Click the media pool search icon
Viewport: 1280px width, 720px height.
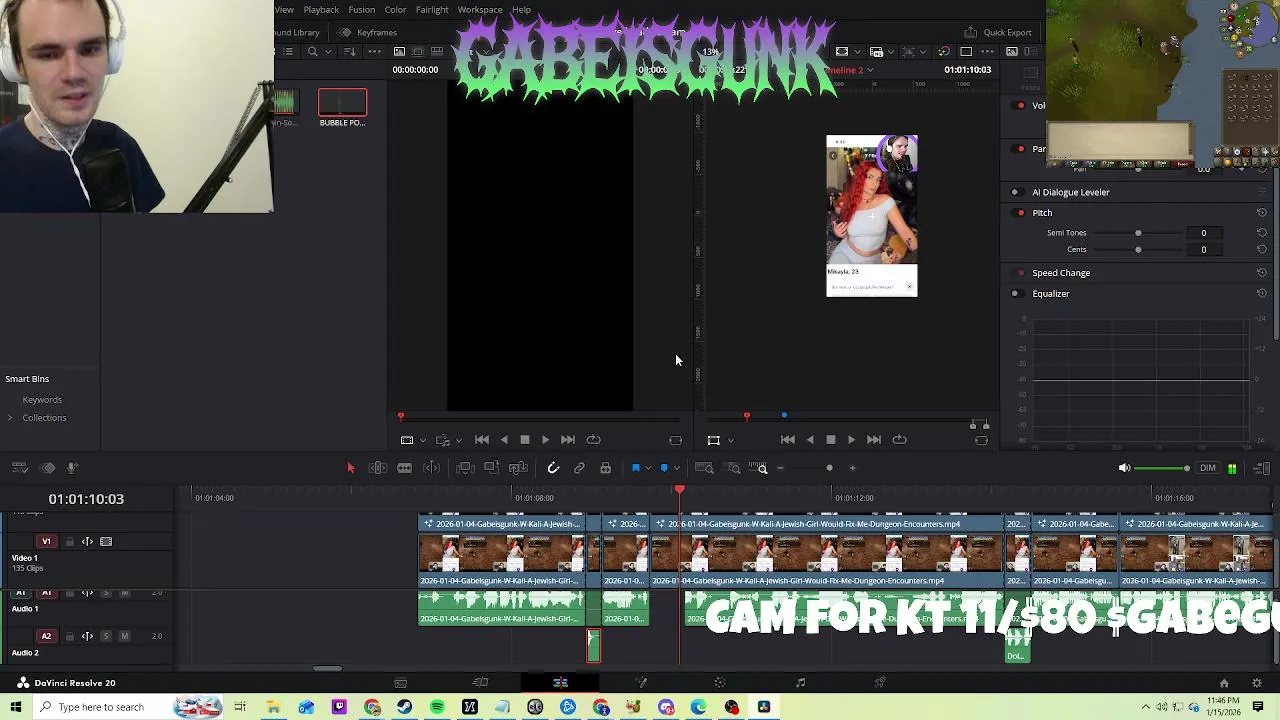(x=313, y=52)
